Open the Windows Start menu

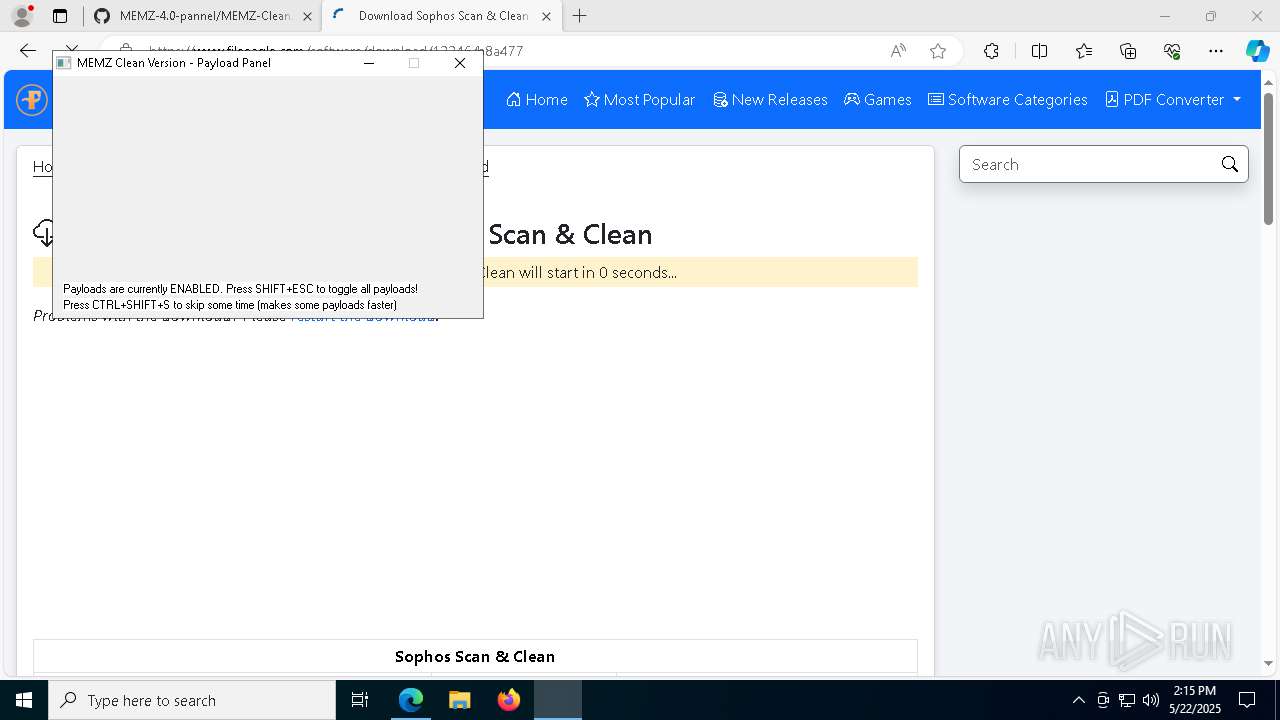coord(23,700)
